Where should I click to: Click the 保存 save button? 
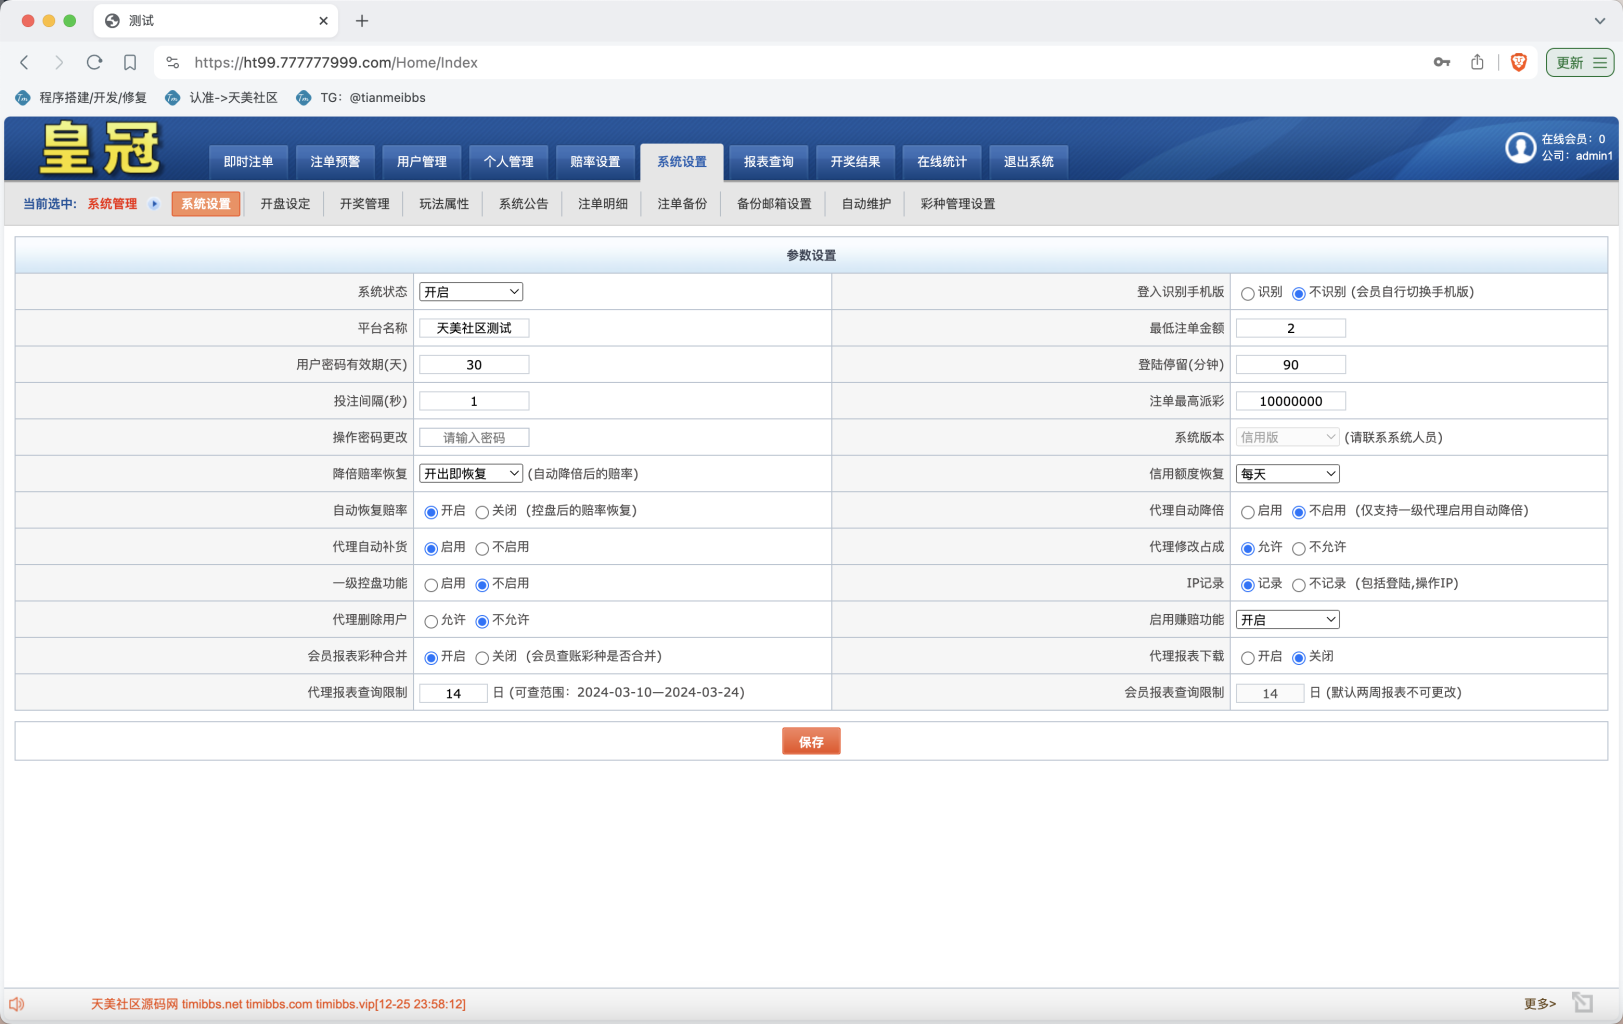click(x=810, y=740)
